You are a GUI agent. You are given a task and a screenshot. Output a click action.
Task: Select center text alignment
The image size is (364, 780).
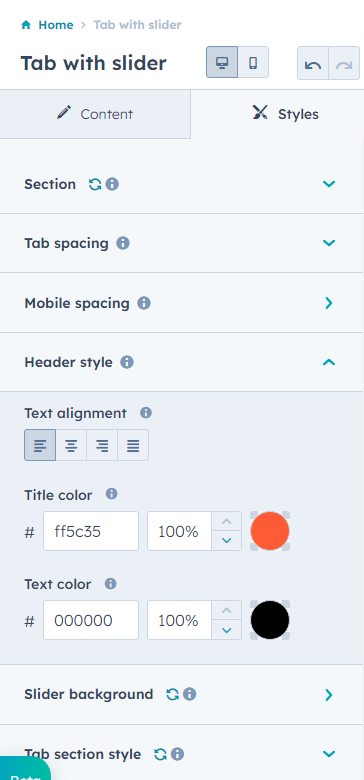point(71,445)
